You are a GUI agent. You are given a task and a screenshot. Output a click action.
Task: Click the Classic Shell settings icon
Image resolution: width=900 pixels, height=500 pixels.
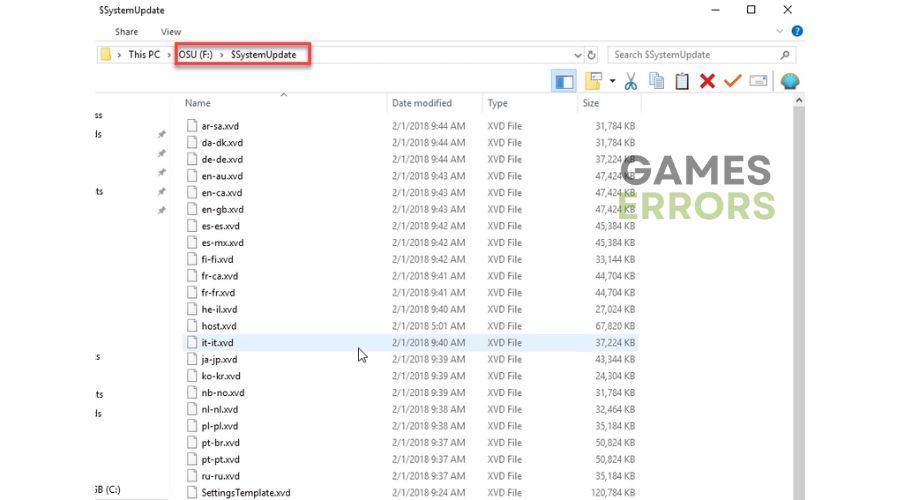pyautogui.click(x=790, y=81)
